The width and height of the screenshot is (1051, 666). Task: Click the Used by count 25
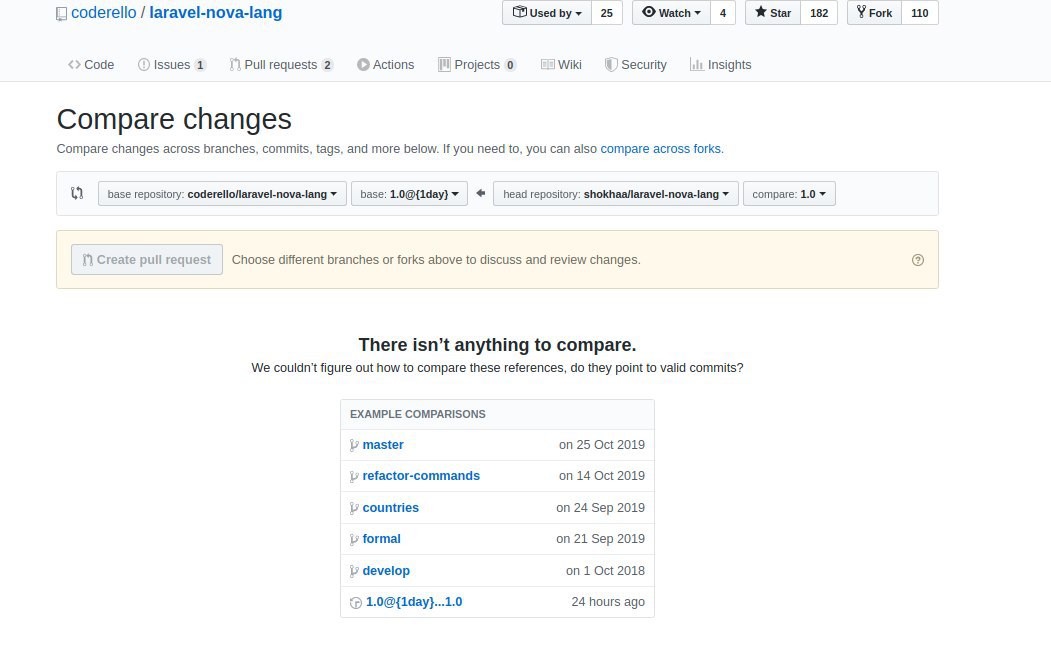(x=607, y=13)
